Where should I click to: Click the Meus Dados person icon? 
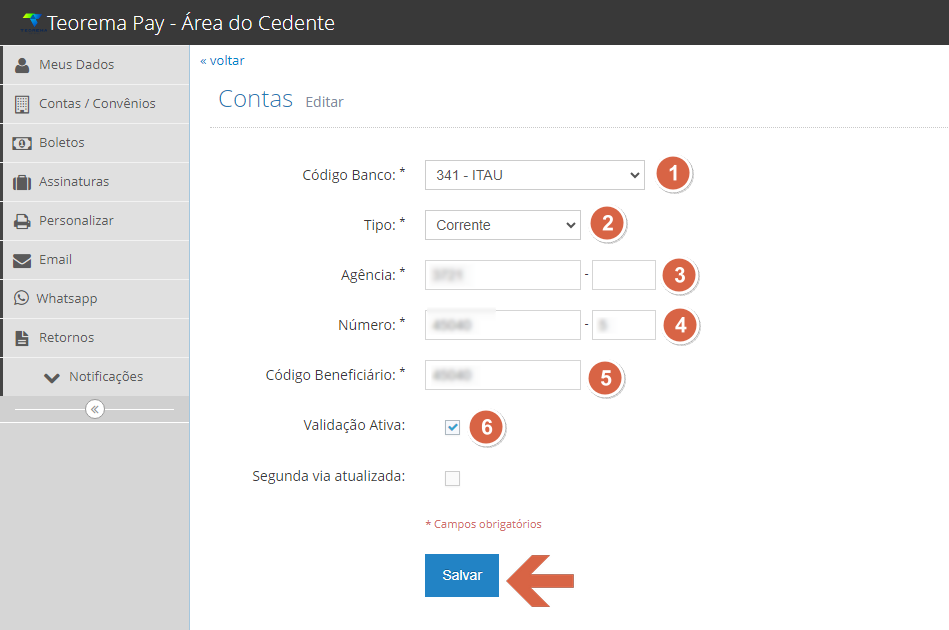pyautogui.click(x=22, y=65)
